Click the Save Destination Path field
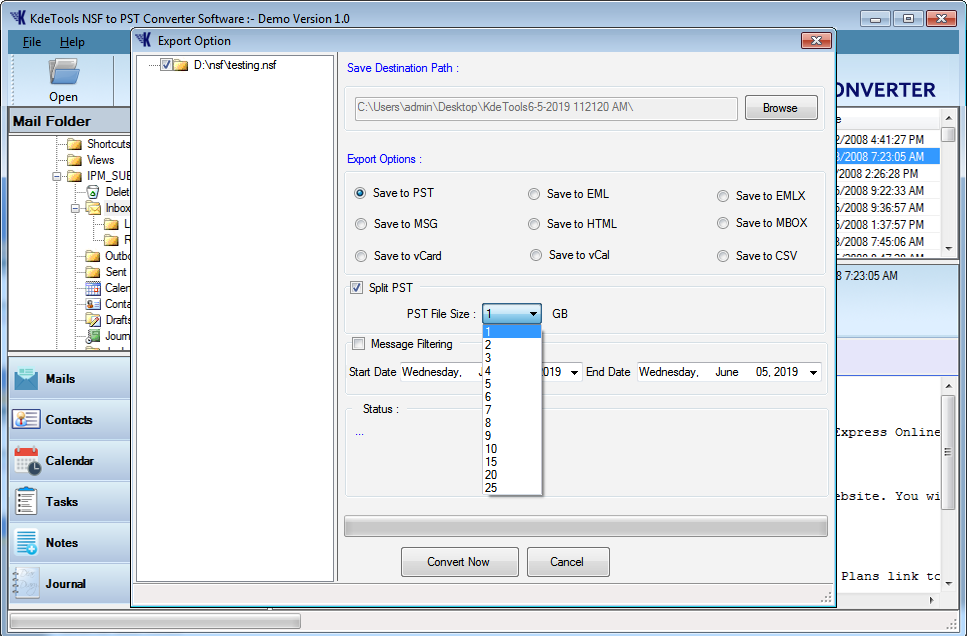 pos(546,108)
